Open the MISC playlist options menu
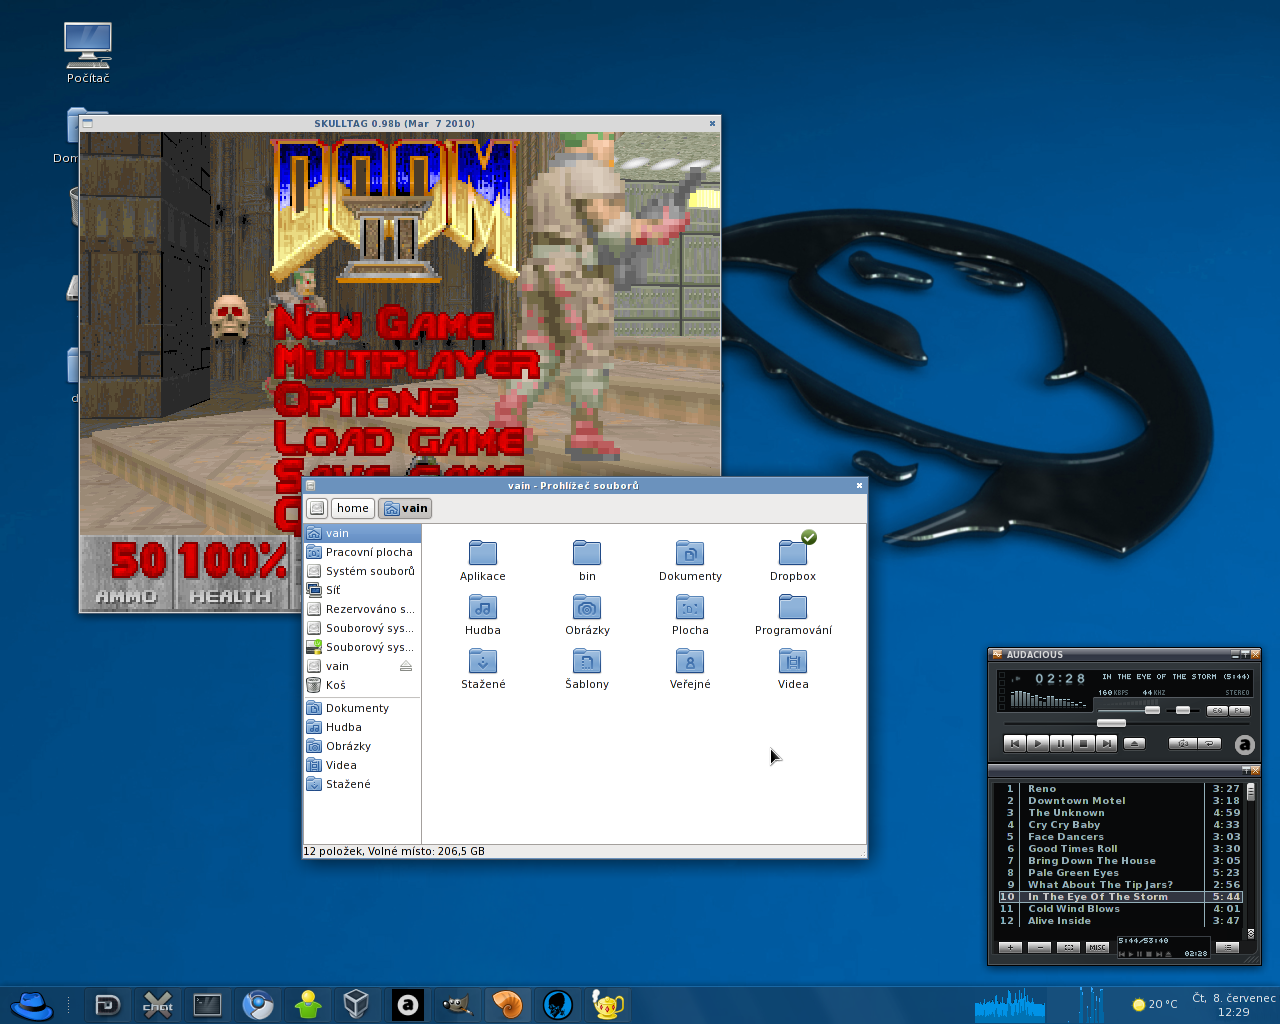Image resolution: width=1280 pixels, height=1024 pixels. (x=1097, y=947)
